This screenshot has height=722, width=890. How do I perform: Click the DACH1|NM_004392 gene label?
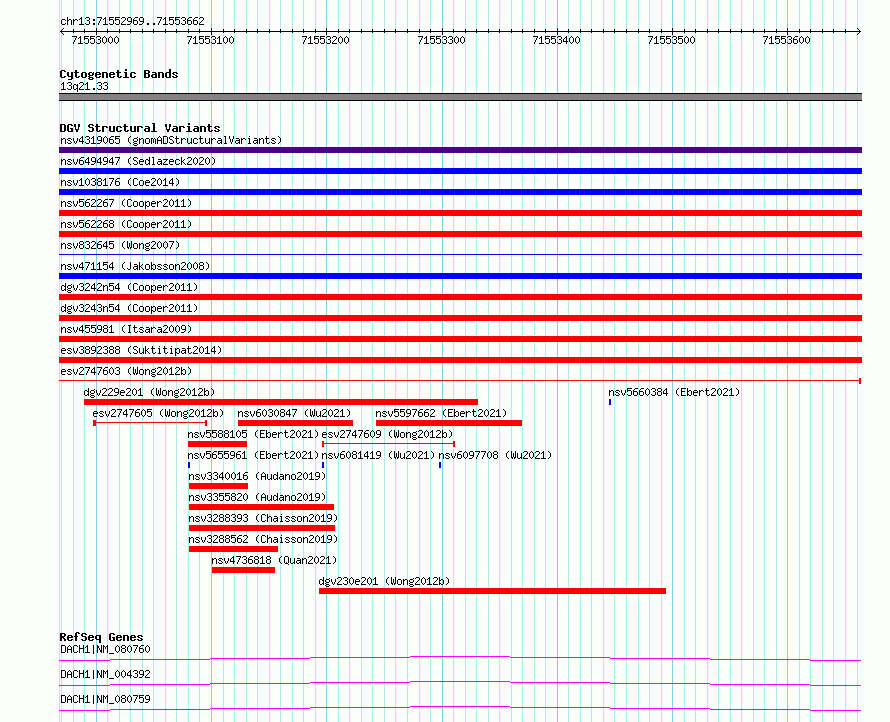[105, 674]
